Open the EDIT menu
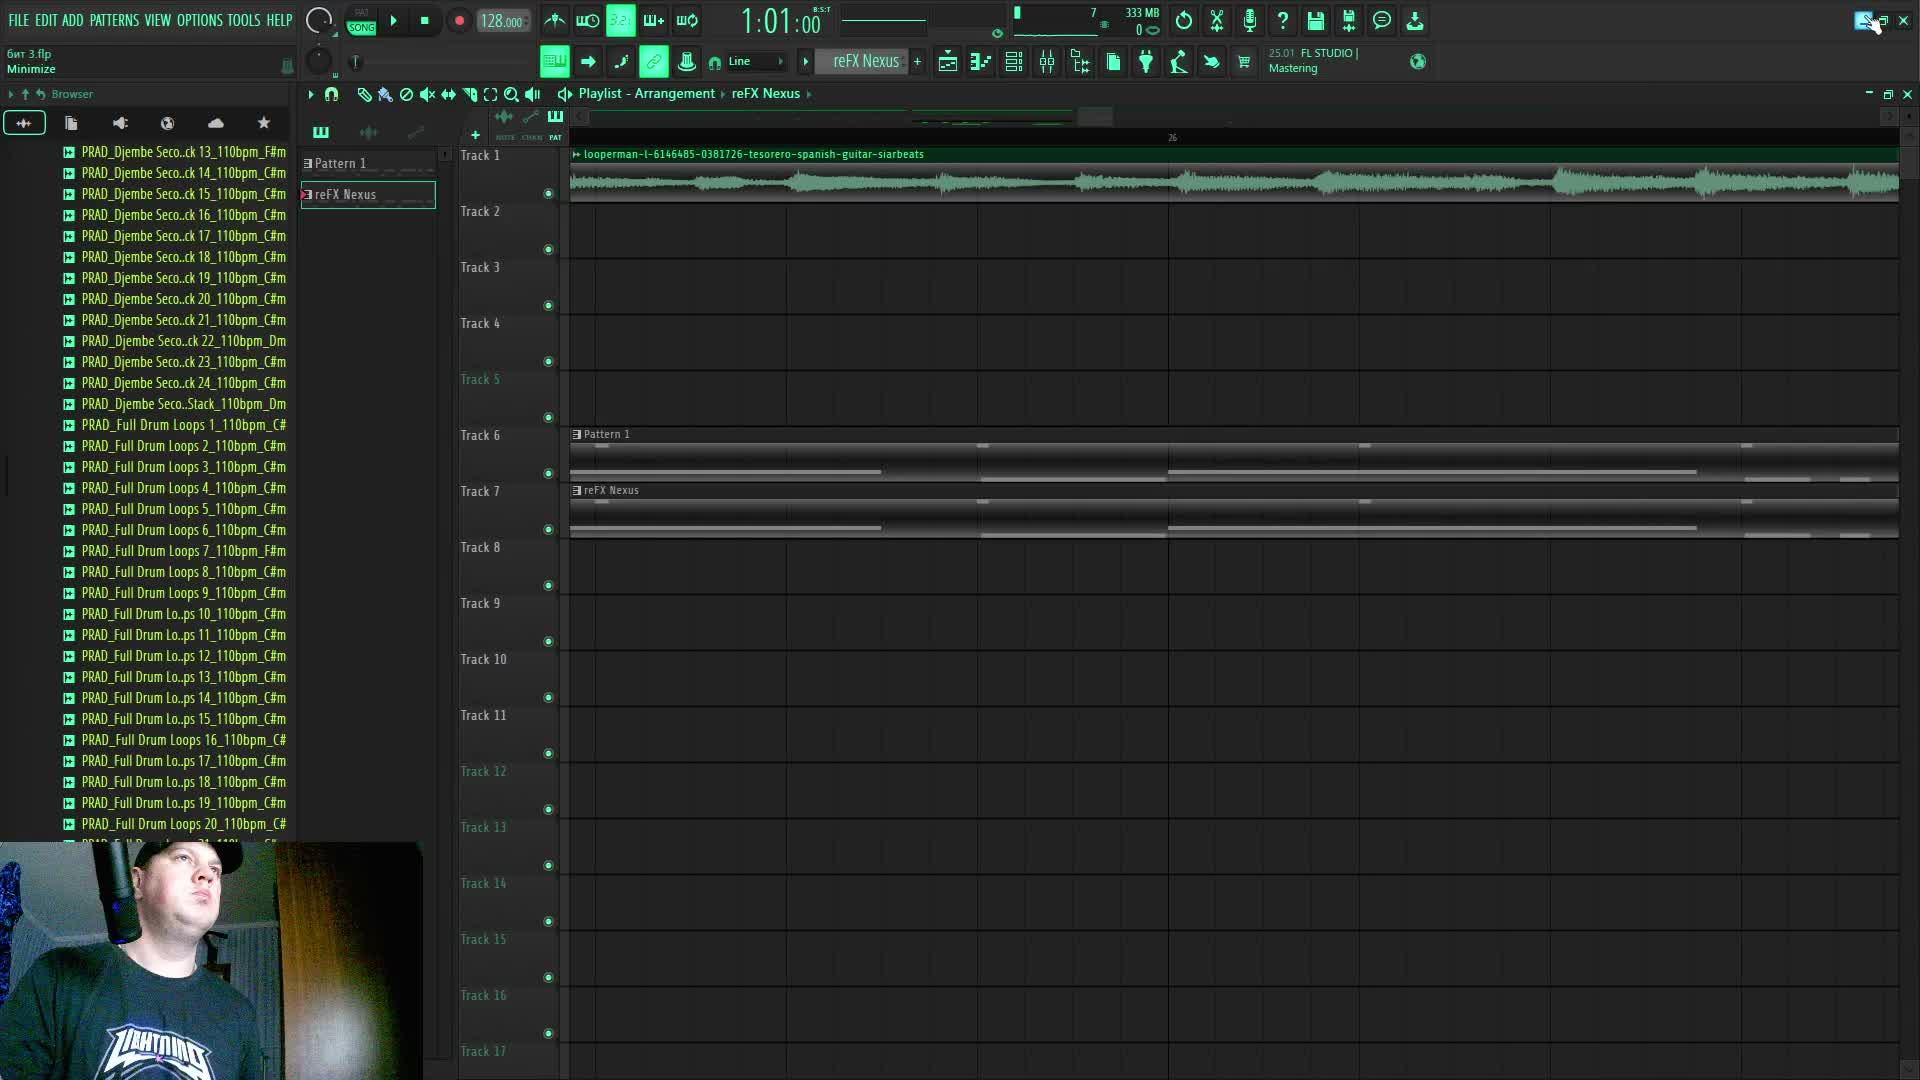This screenshot has height=1080, width=1920. pos(46,20)
